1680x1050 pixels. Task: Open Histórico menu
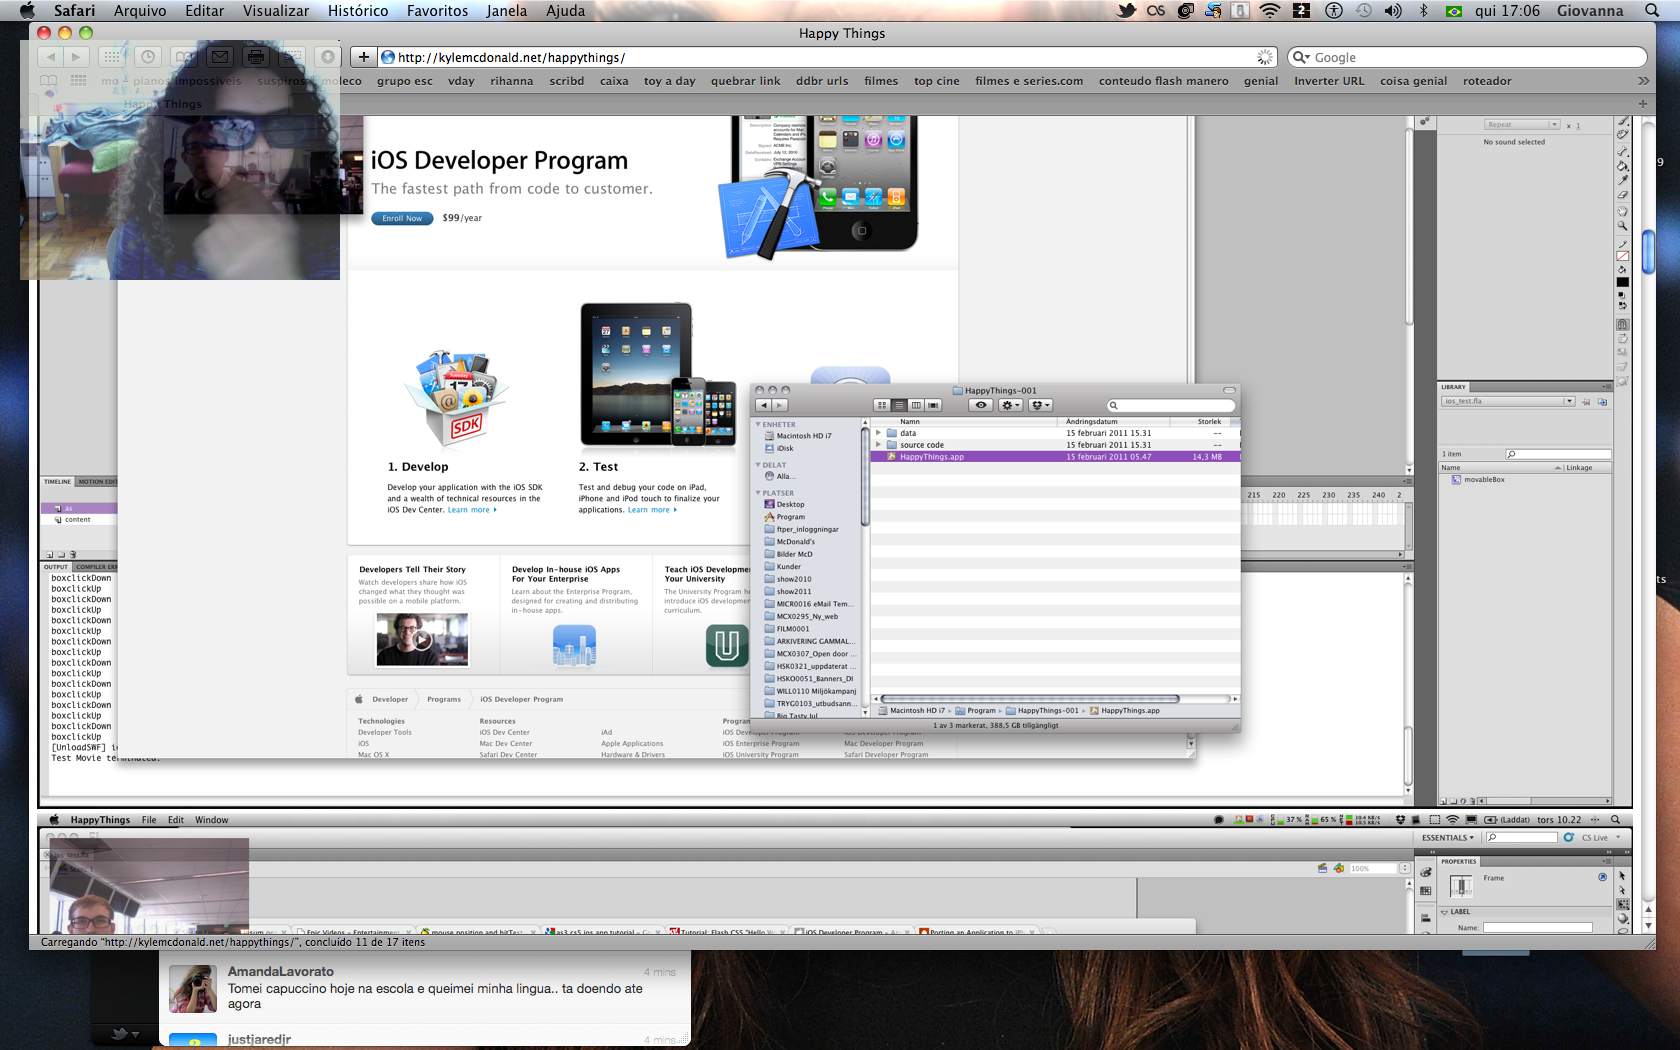358,11
